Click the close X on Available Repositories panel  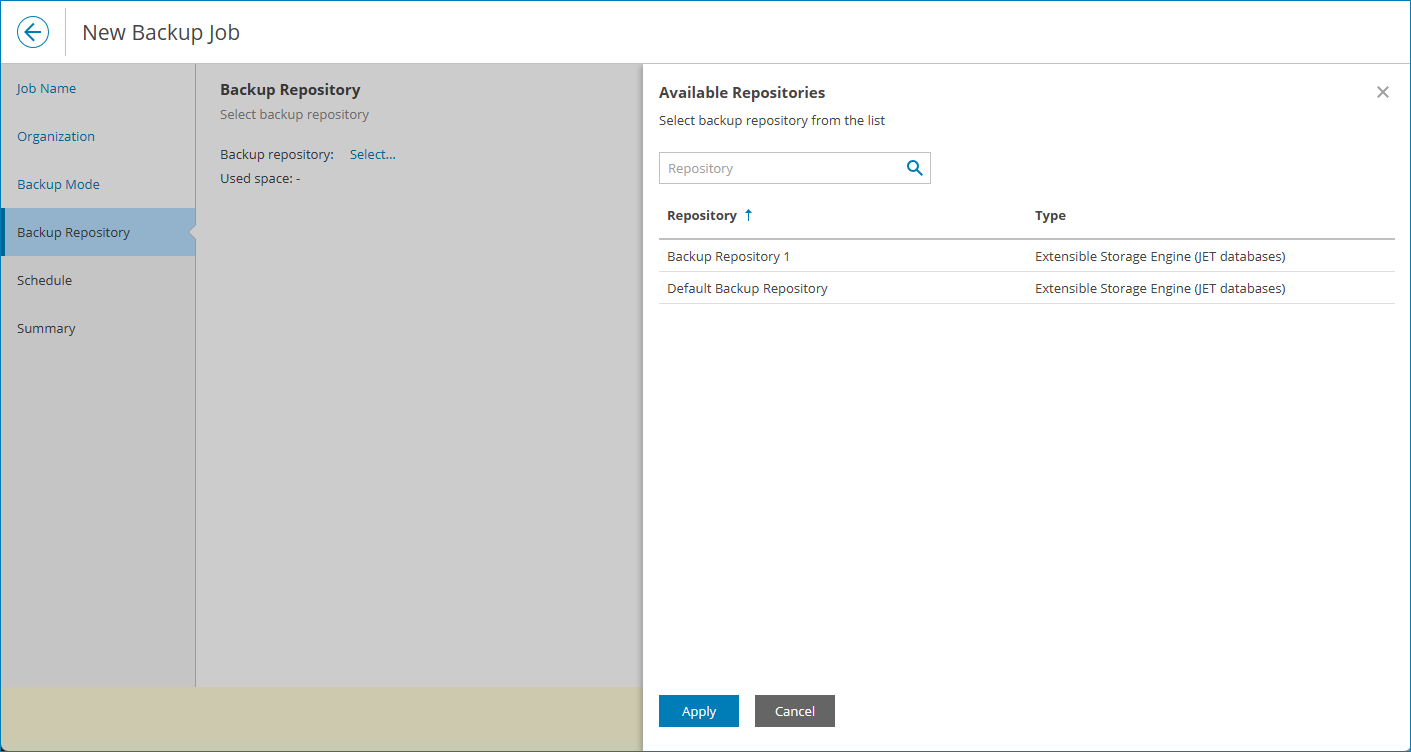(x=1382, y=91)
